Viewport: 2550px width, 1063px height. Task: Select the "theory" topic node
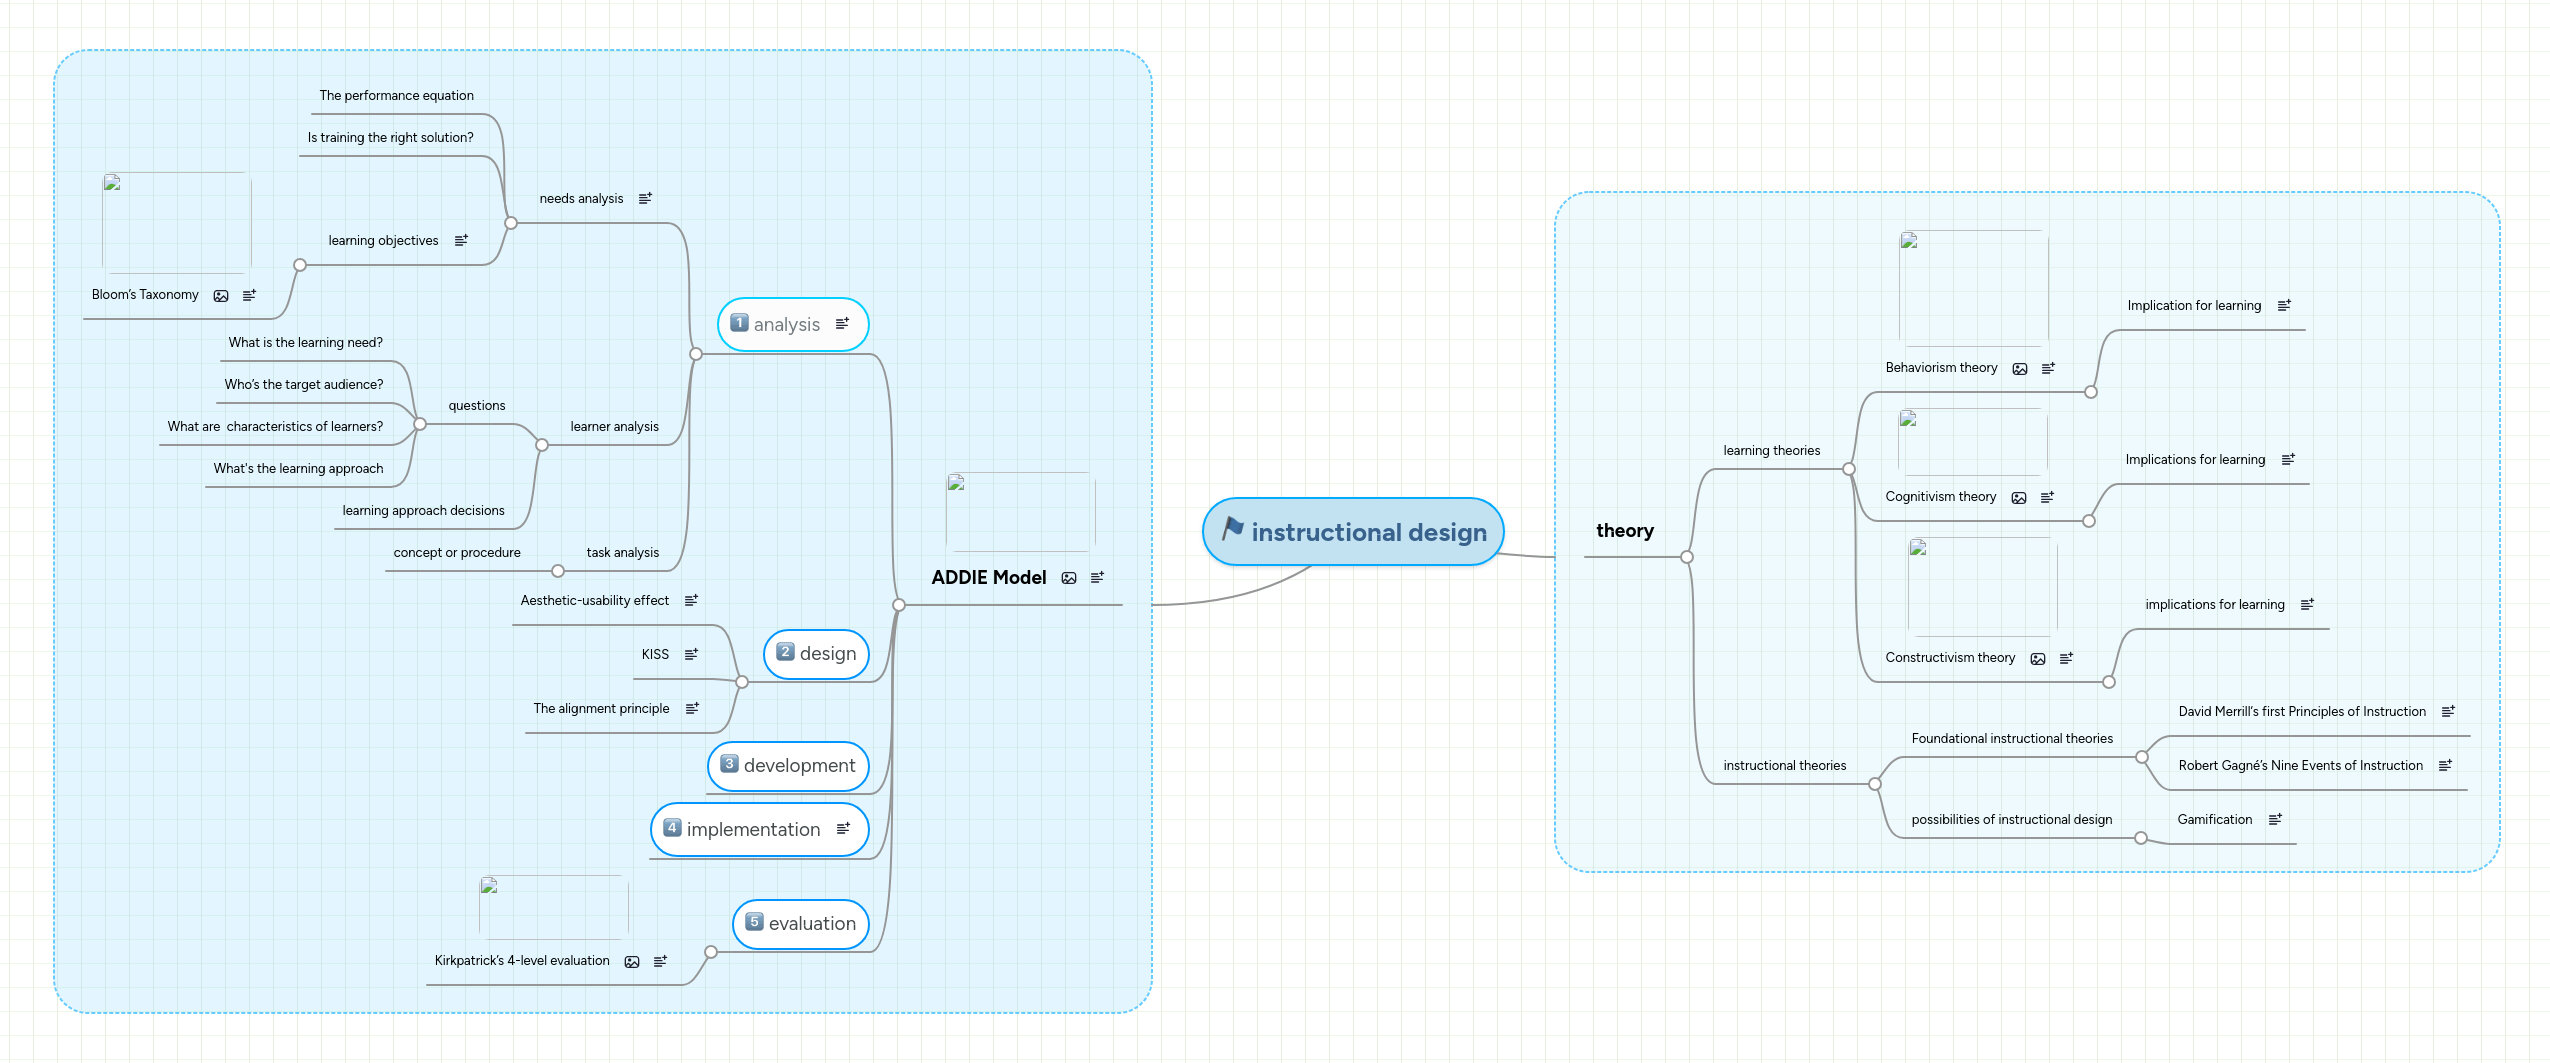(1623, 531)
